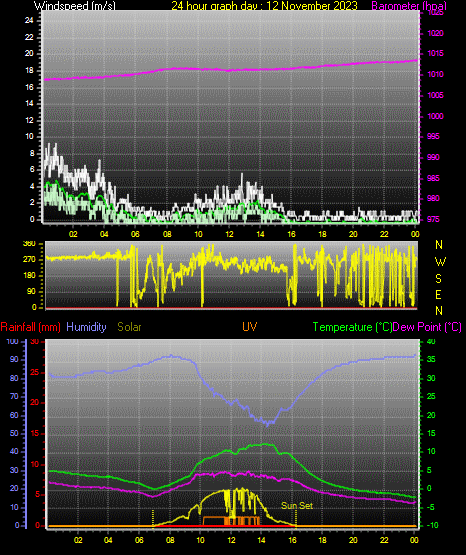Click the E compass letter
This screenshot has height=555, width=466.
pyautogui.click(x=438, y=294)
